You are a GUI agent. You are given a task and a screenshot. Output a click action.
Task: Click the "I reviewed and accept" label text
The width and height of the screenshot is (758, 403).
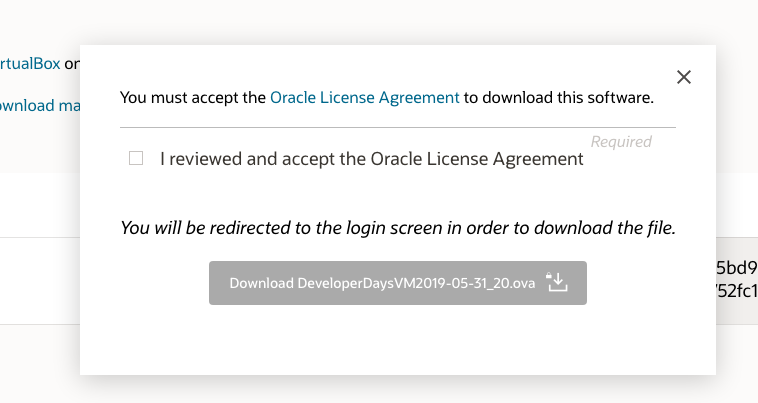[x=371, y=158]
